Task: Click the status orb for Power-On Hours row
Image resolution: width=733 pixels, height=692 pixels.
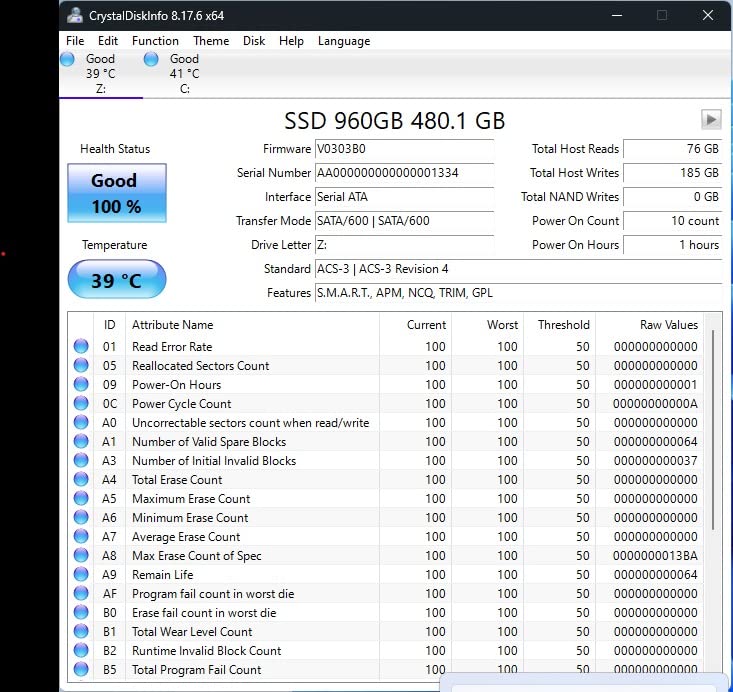Action: coord(81,384)
